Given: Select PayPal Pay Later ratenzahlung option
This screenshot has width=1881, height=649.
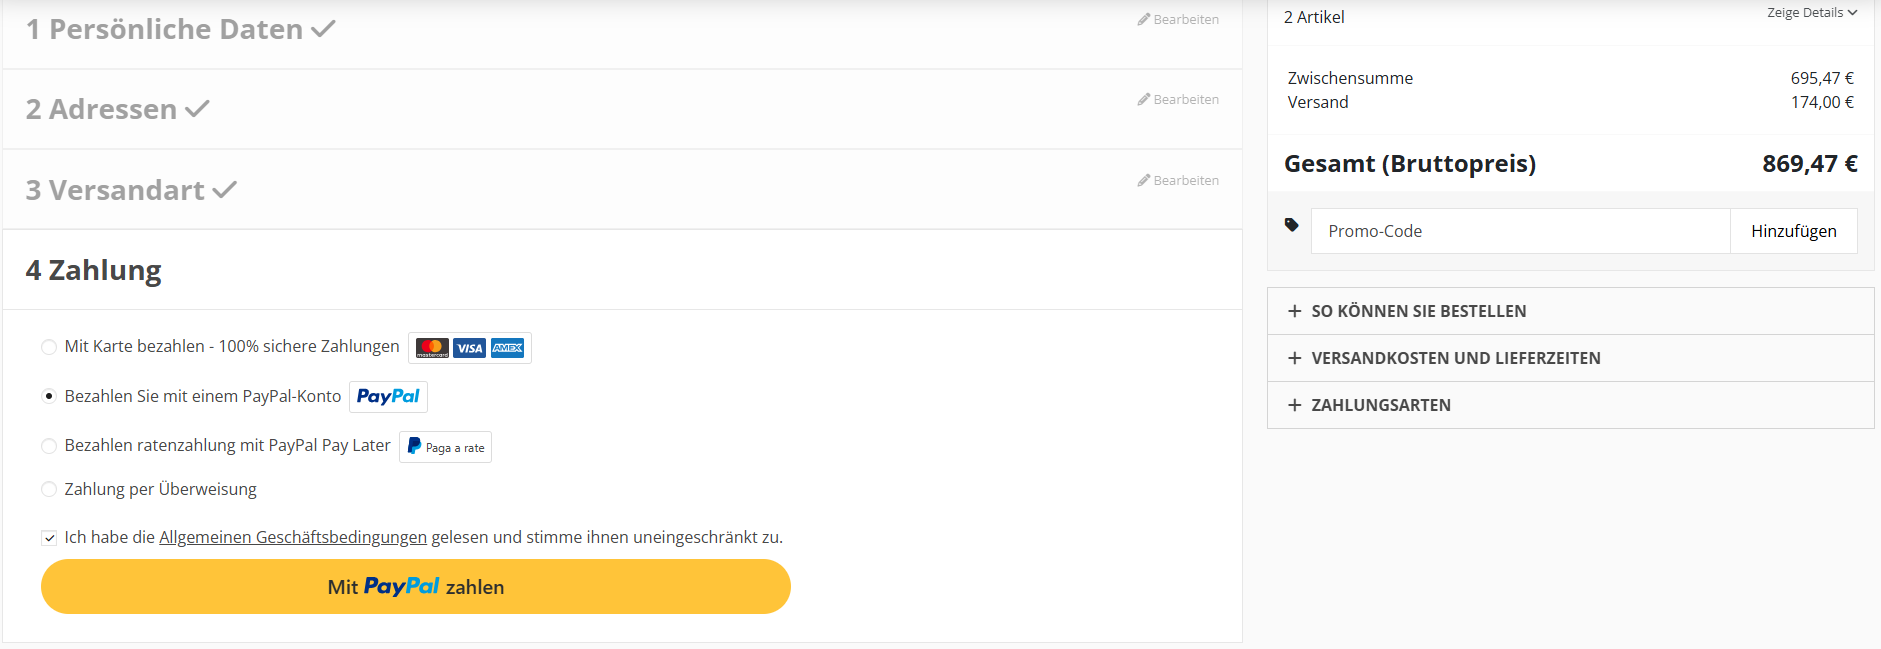Looking at the screenshot, I should (49, 446).
